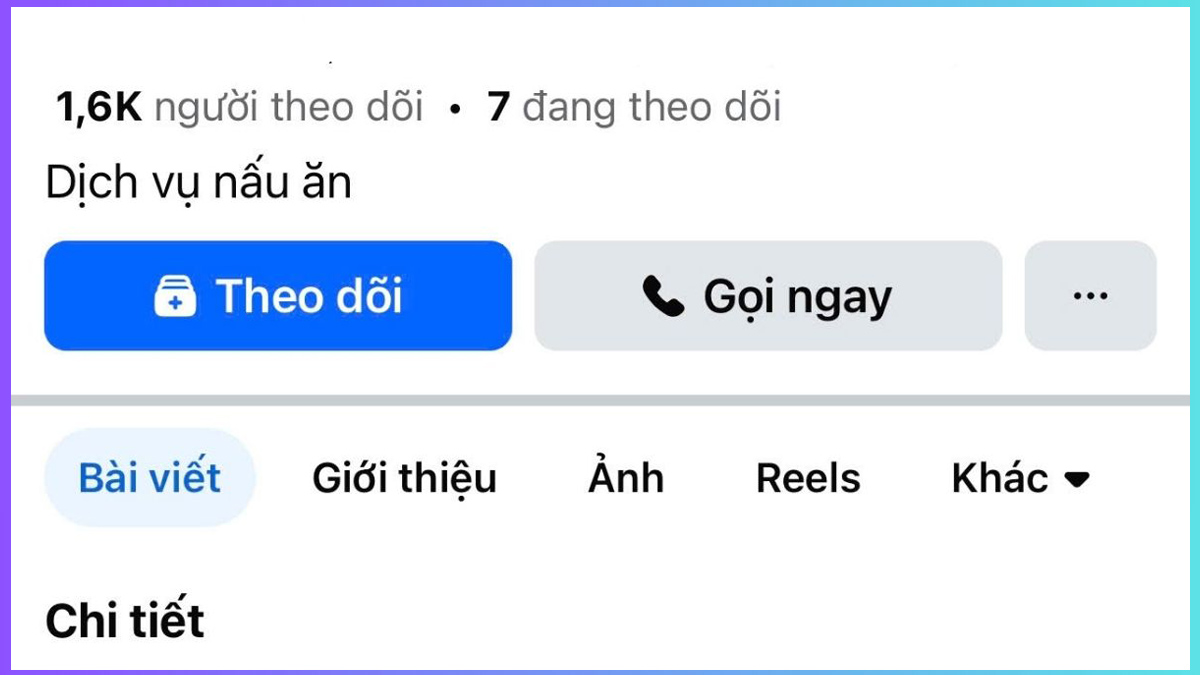Image resolution: width=1200 pixels, height=675 pixels.
Task: Go to the Reels tab
Action: [x=808, y=478]
